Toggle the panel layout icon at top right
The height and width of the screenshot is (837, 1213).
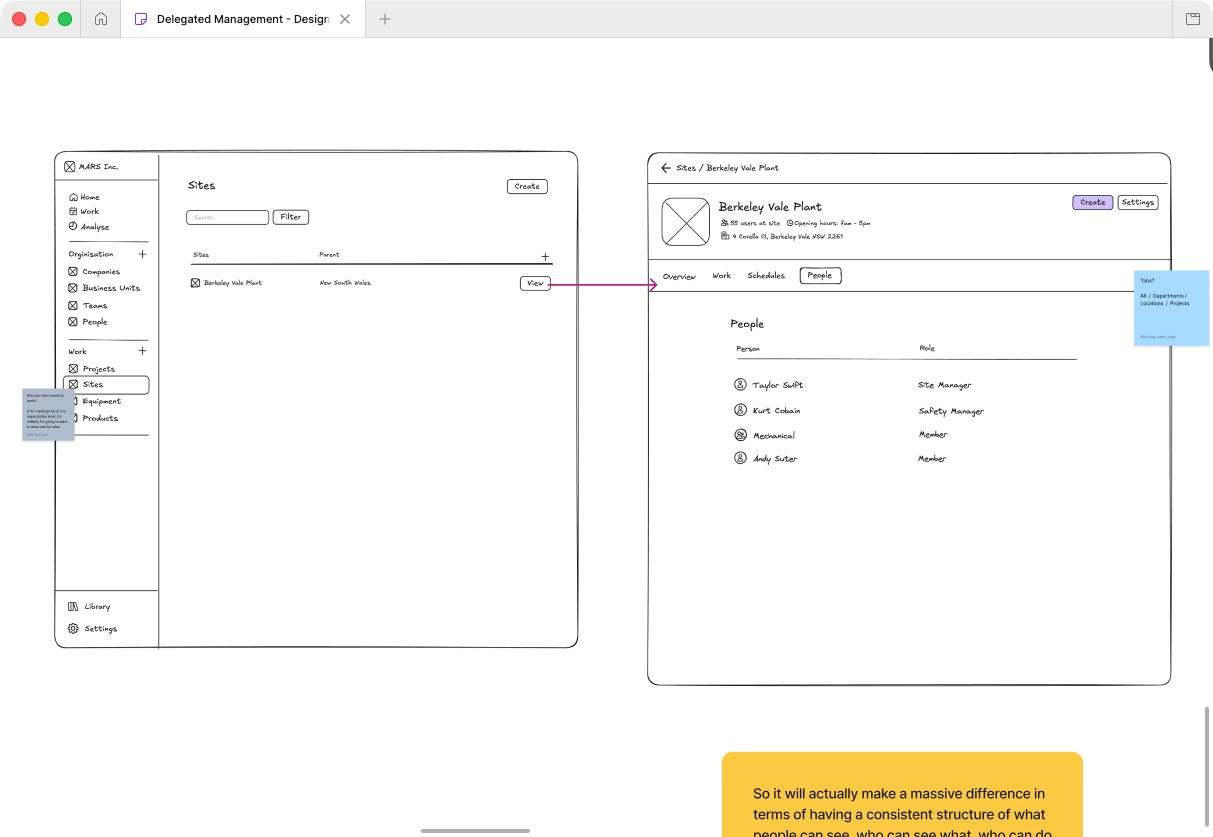tap(1192, 19)
